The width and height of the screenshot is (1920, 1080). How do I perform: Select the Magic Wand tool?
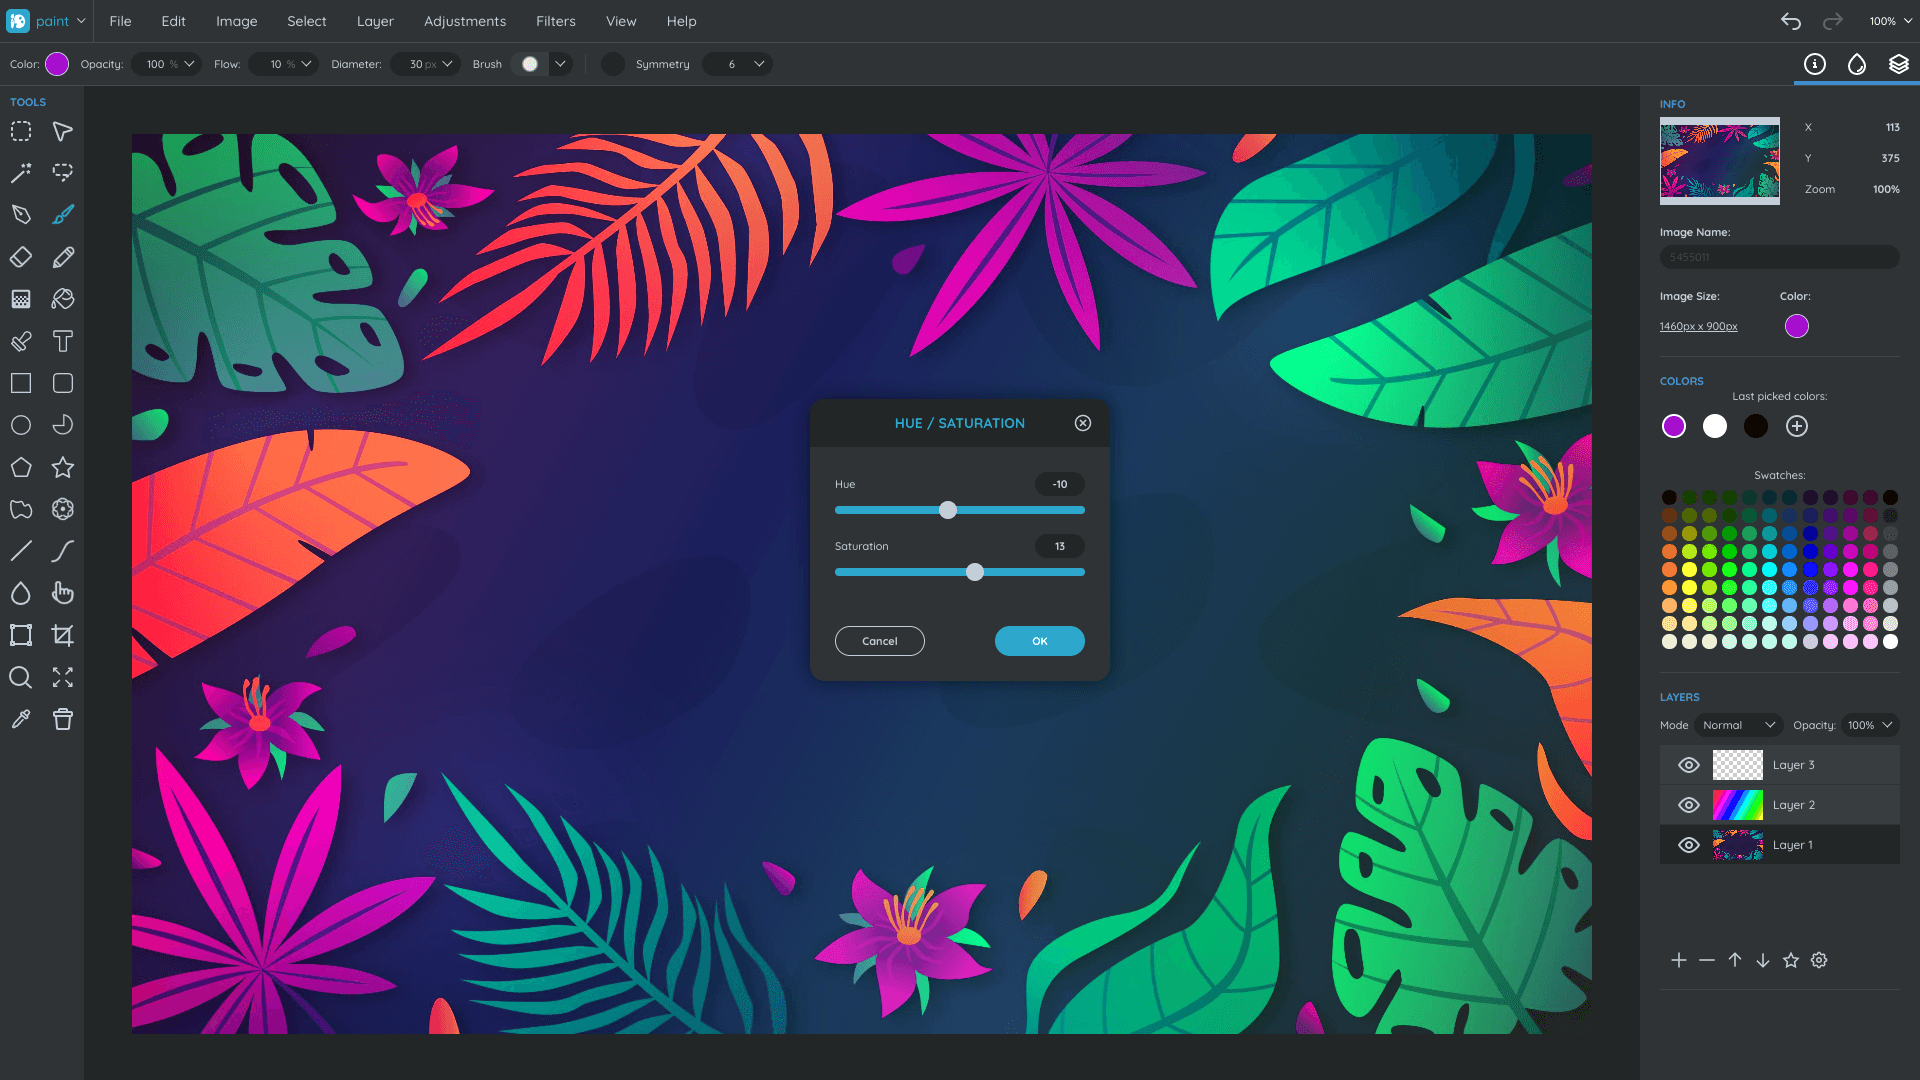coord(21,173)
